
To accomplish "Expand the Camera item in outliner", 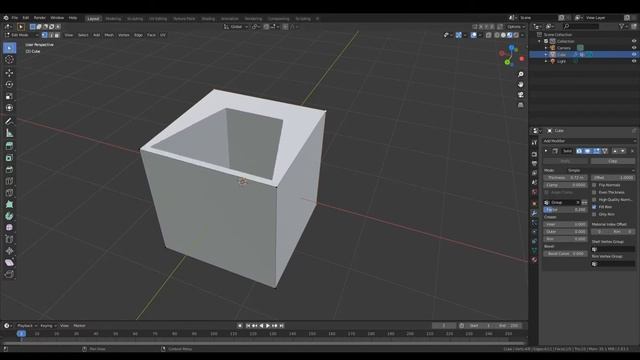I will click(x=546, y=48).
